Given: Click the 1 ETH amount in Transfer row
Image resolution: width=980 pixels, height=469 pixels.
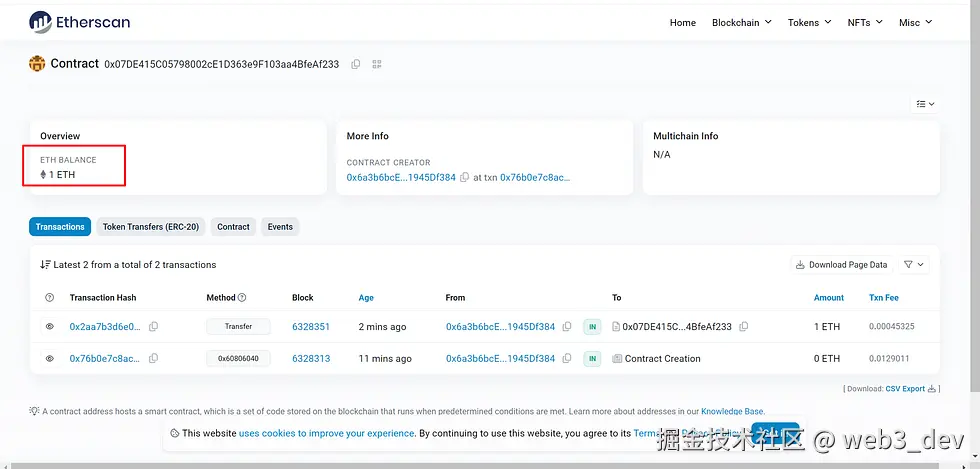Looking at the screenshot, I should click(827, 326).
